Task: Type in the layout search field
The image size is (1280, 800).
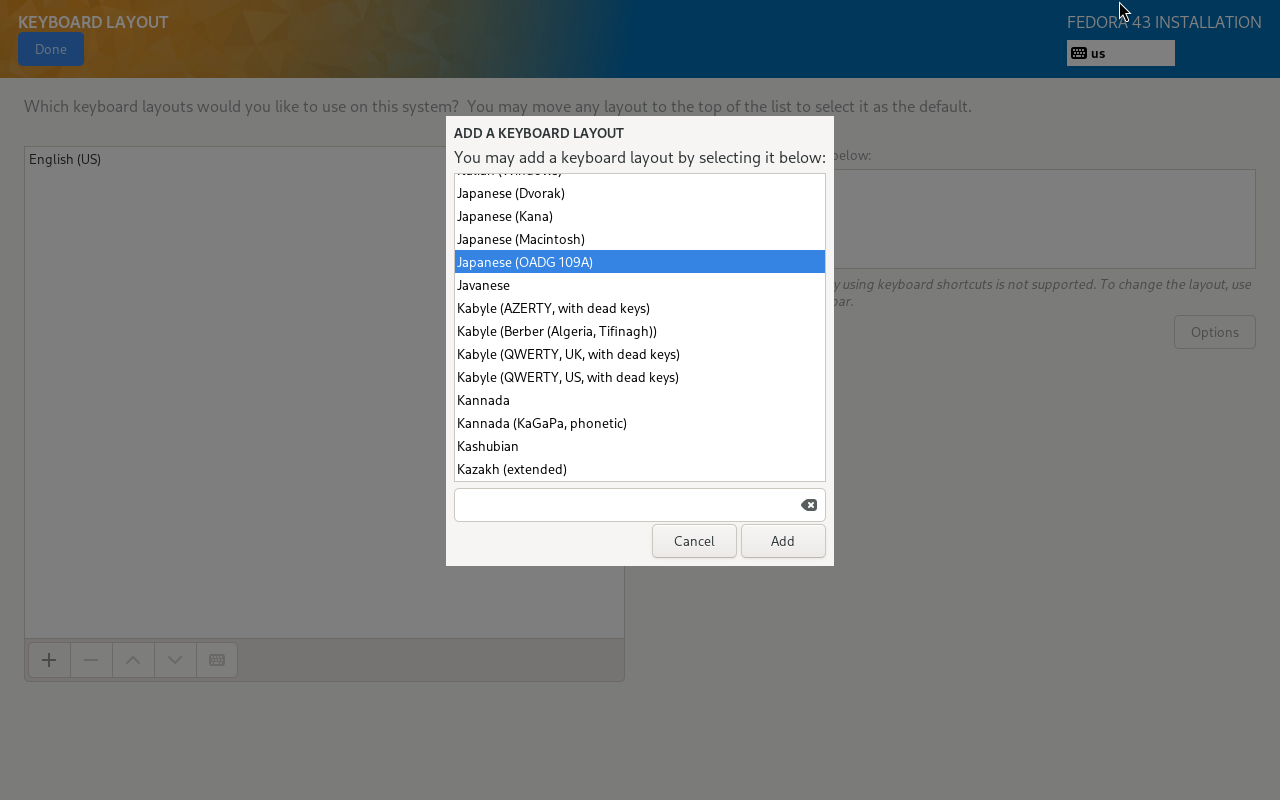Action: (x=625, y=505)
